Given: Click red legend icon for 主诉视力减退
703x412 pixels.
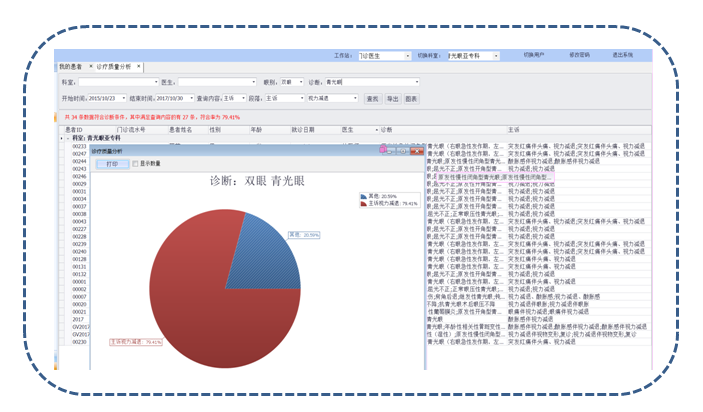Looking at the screenshot, I should pyautogui.click(x=364, y=204).
